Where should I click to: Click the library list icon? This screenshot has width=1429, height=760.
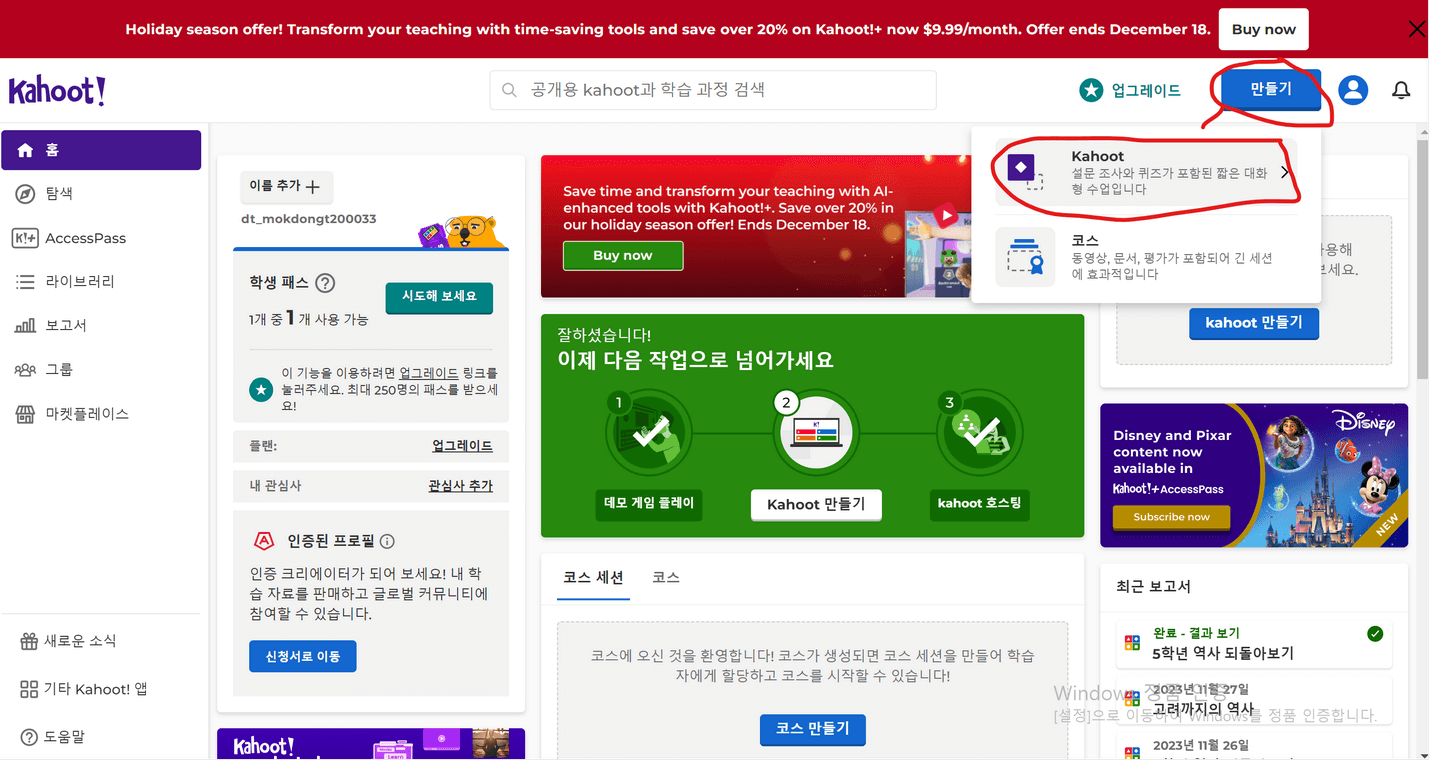coord(25,282)
